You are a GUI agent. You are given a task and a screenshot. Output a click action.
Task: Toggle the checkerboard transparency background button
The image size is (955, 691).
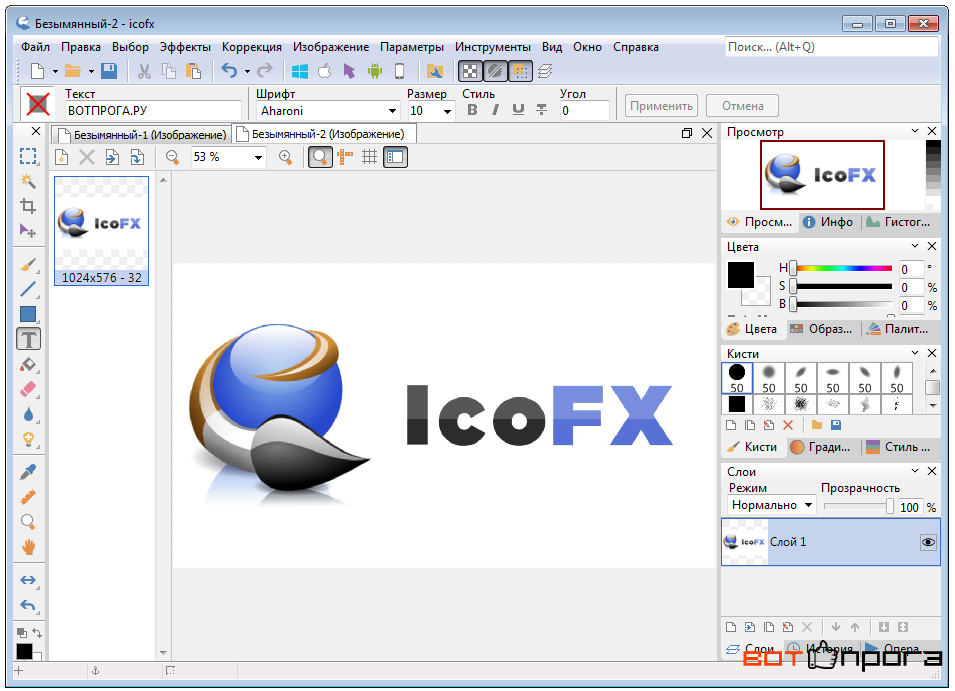(470, 71)
